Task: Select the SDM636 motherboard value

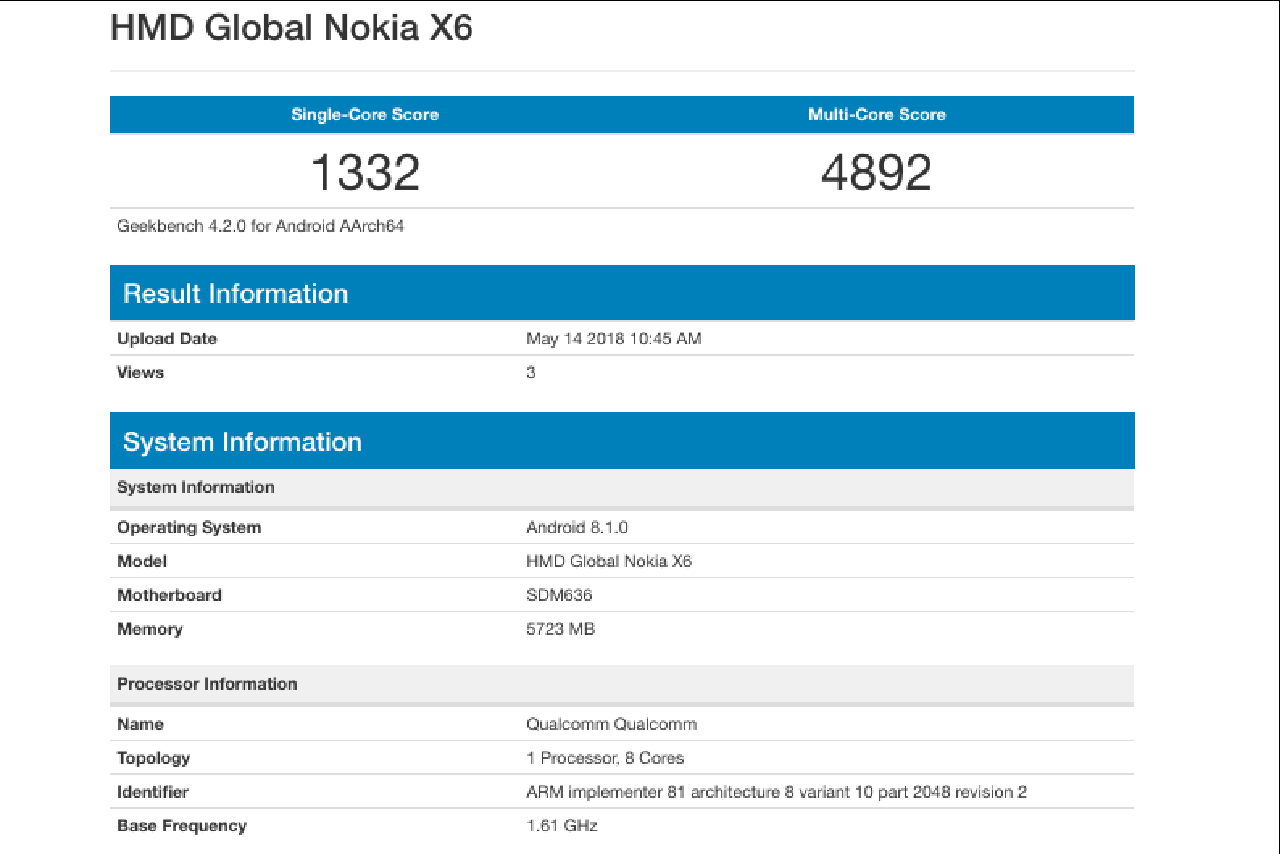Action: pos(559,596)
